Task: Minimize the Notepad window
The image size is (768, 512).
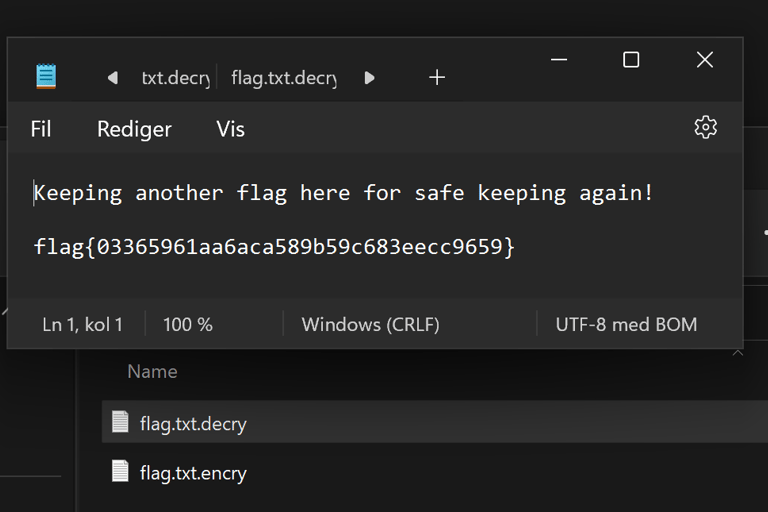Action: click(559, 60)
